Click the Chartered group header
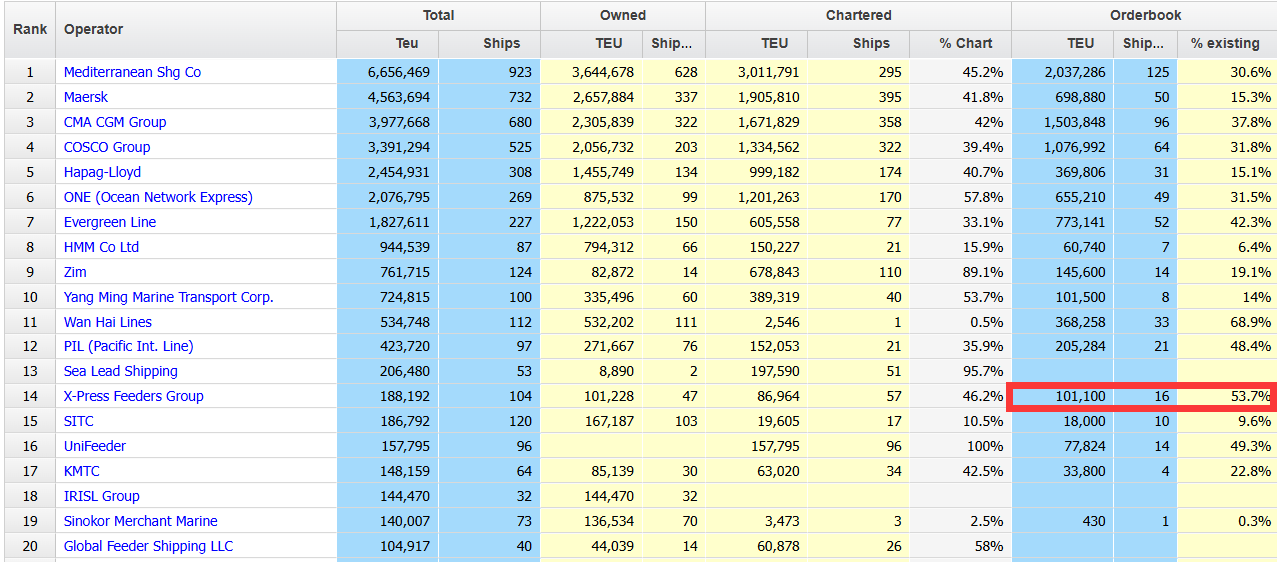 pyautogui.click(x=859, y=16)
